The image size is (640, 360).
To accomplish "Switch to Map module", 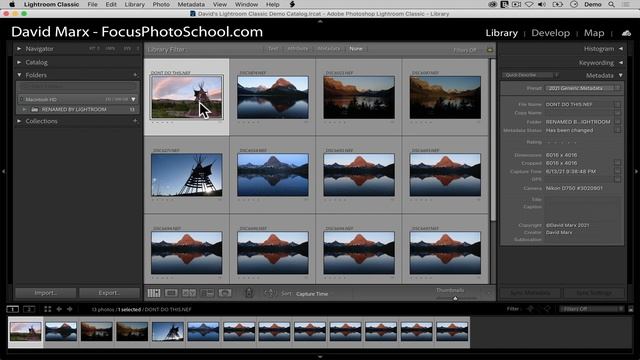I will tap(594, 33).
